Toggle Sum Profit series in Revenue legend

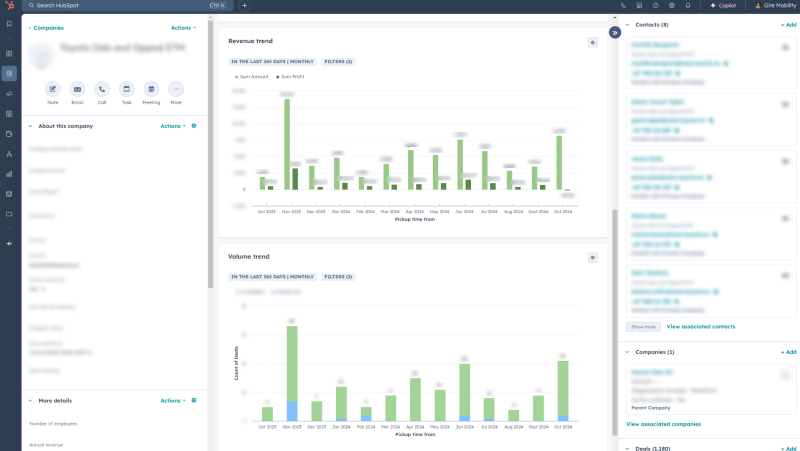[x=290, y=77]
